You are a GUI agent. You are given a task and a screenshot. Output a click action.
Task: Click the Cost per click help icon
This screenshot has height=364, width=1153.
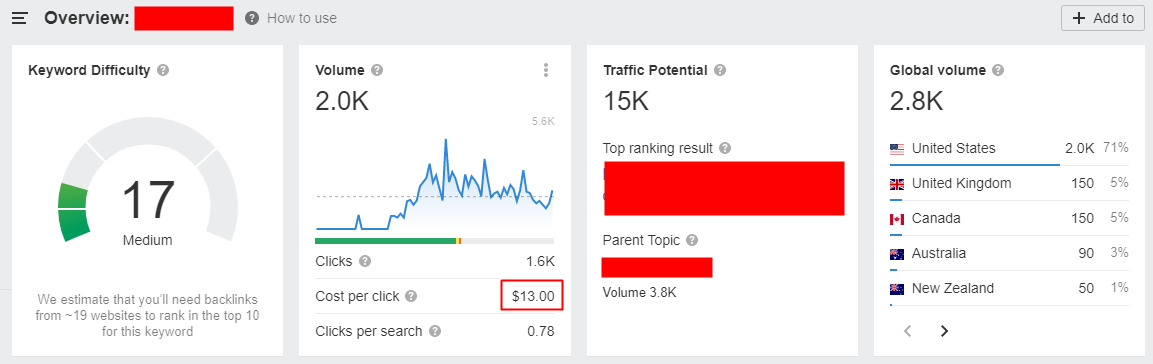(x=411, y=296)
